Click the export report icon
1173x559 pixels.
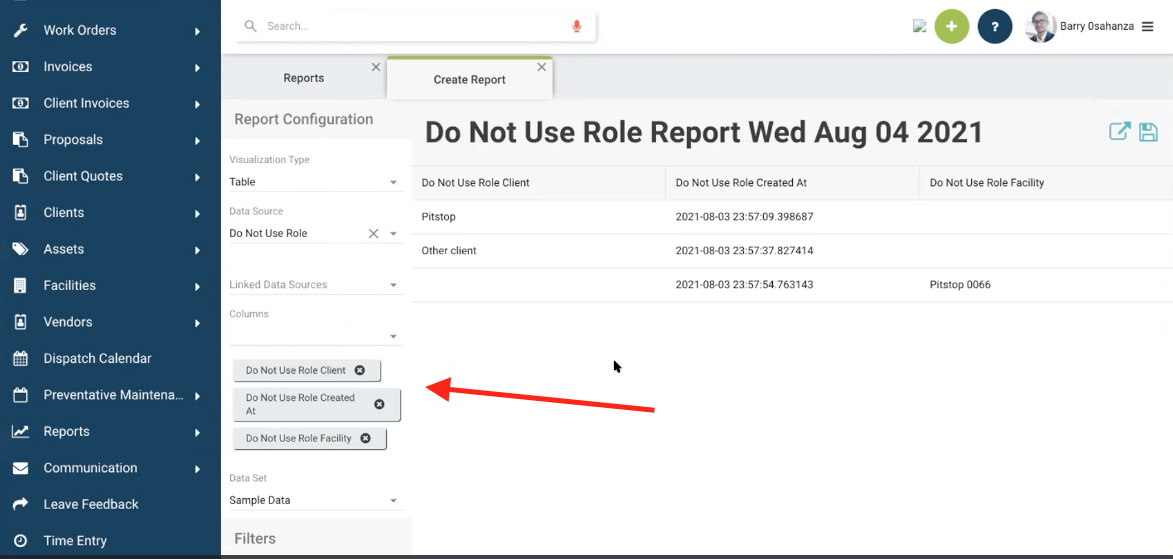pyautogui.click(x=1119, y=132)
